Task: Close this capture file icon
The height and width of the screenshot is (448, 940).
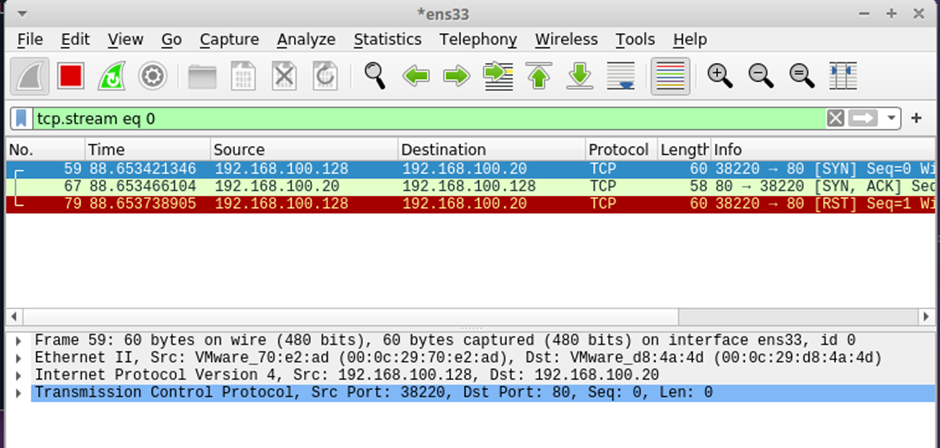Action: (284, 76)
